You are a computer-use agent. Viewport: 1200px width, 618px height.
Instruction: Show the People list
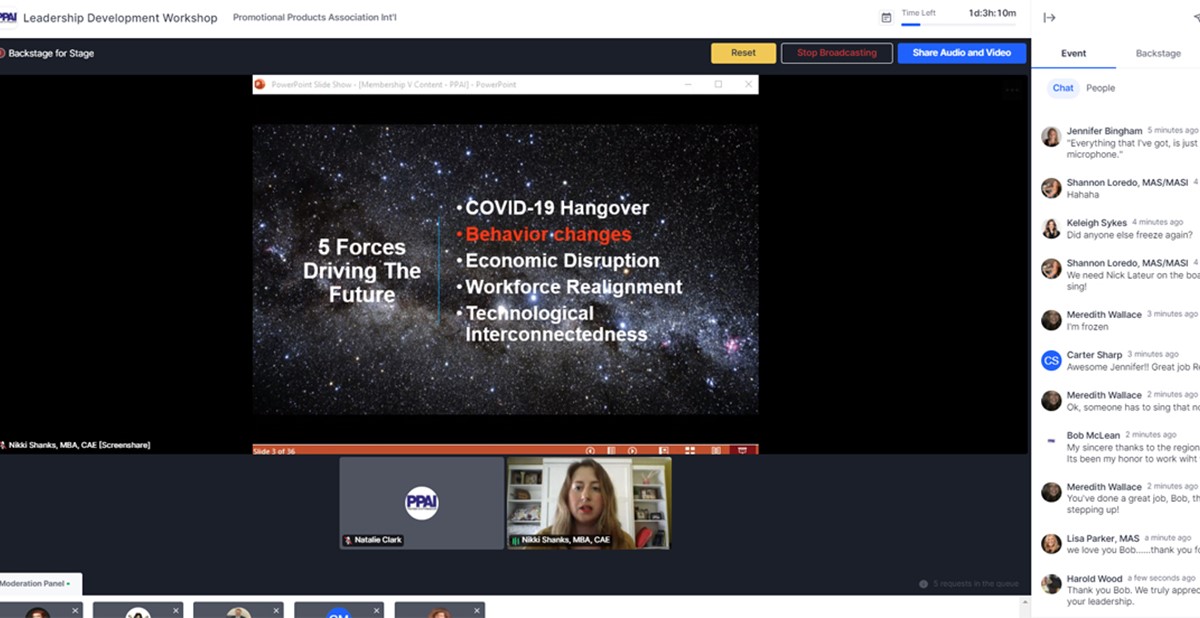(x=1100, y=88)
